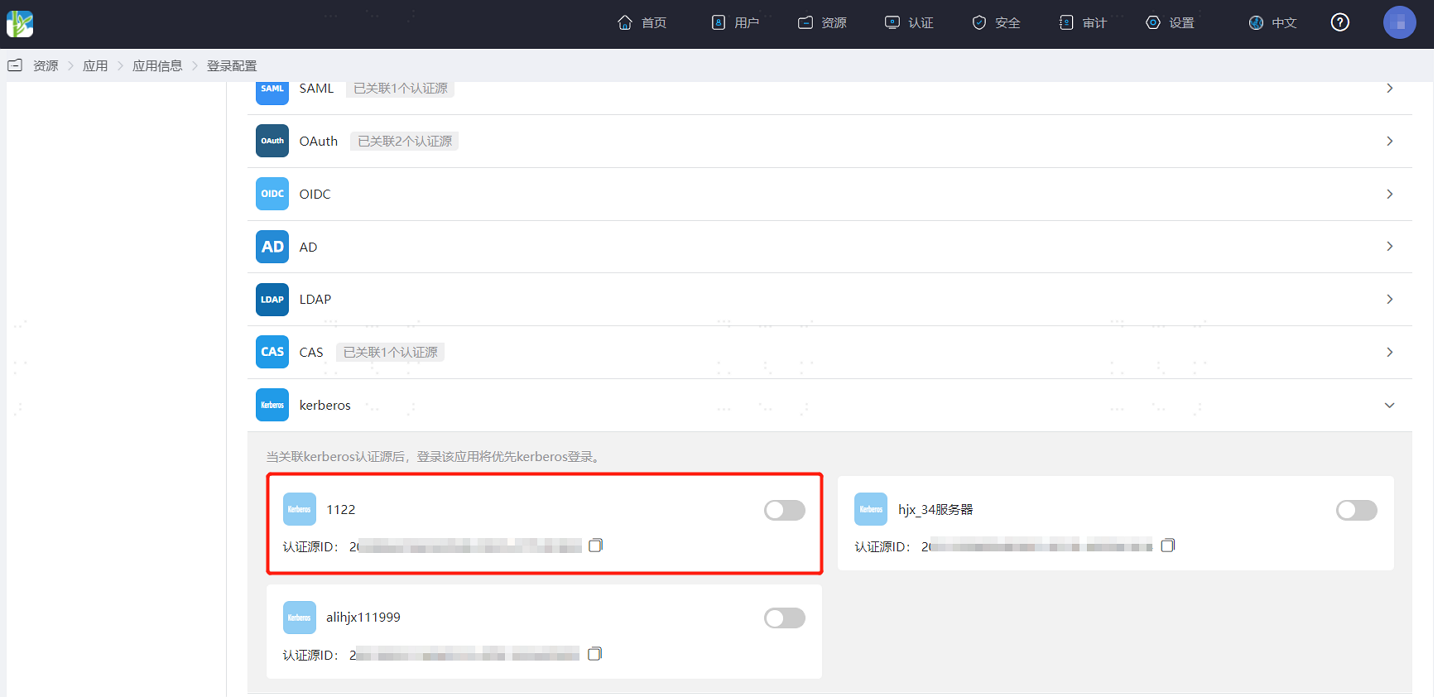The width and height of the screenshot is (1434, 697).
Task: Open the help question mark icon
Action: pos(1340,22)
